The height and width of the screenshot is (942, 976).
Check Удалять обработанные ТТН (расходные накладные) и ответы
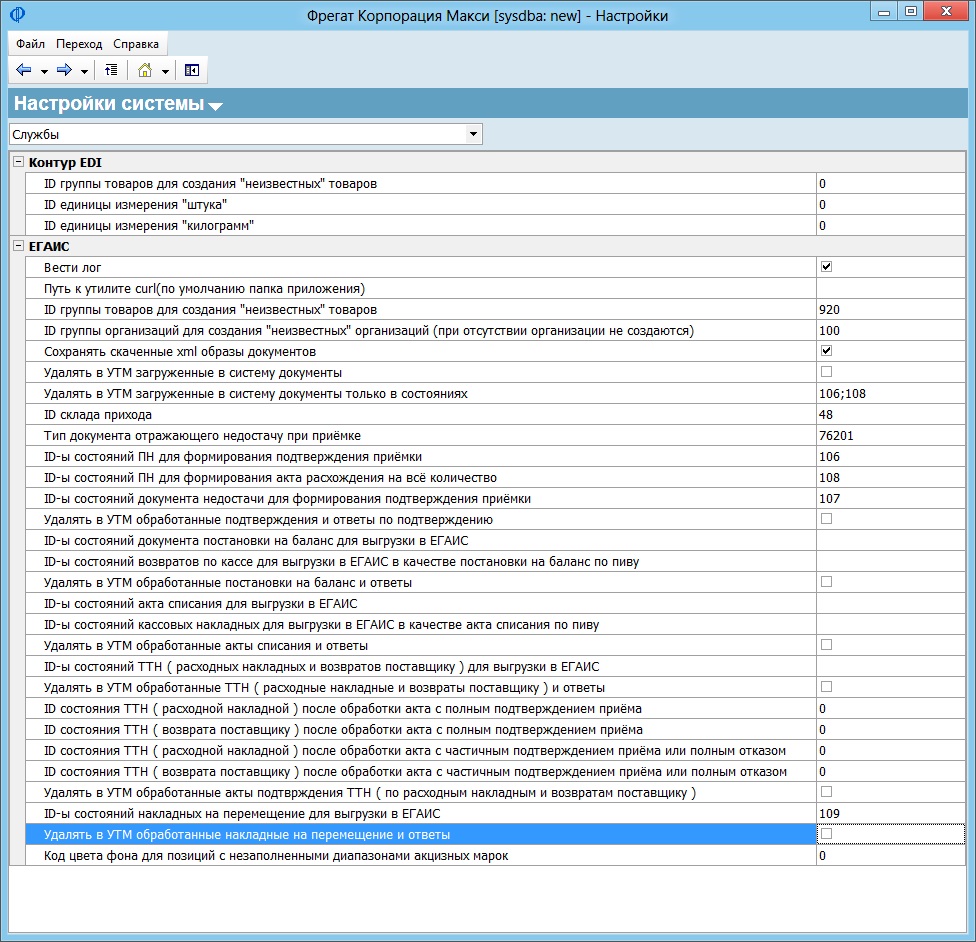tap(827, 687)
